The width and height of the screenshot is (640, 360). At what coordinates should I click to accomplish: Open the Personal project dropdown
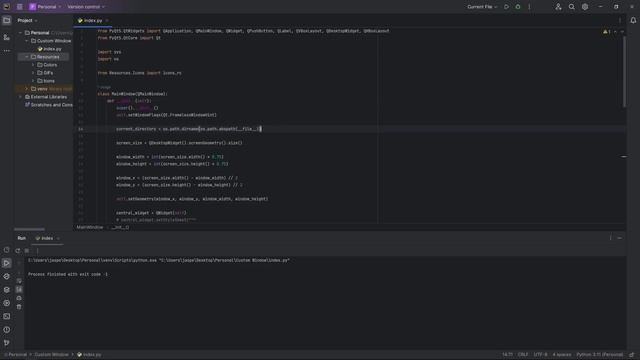coord(45,7)
